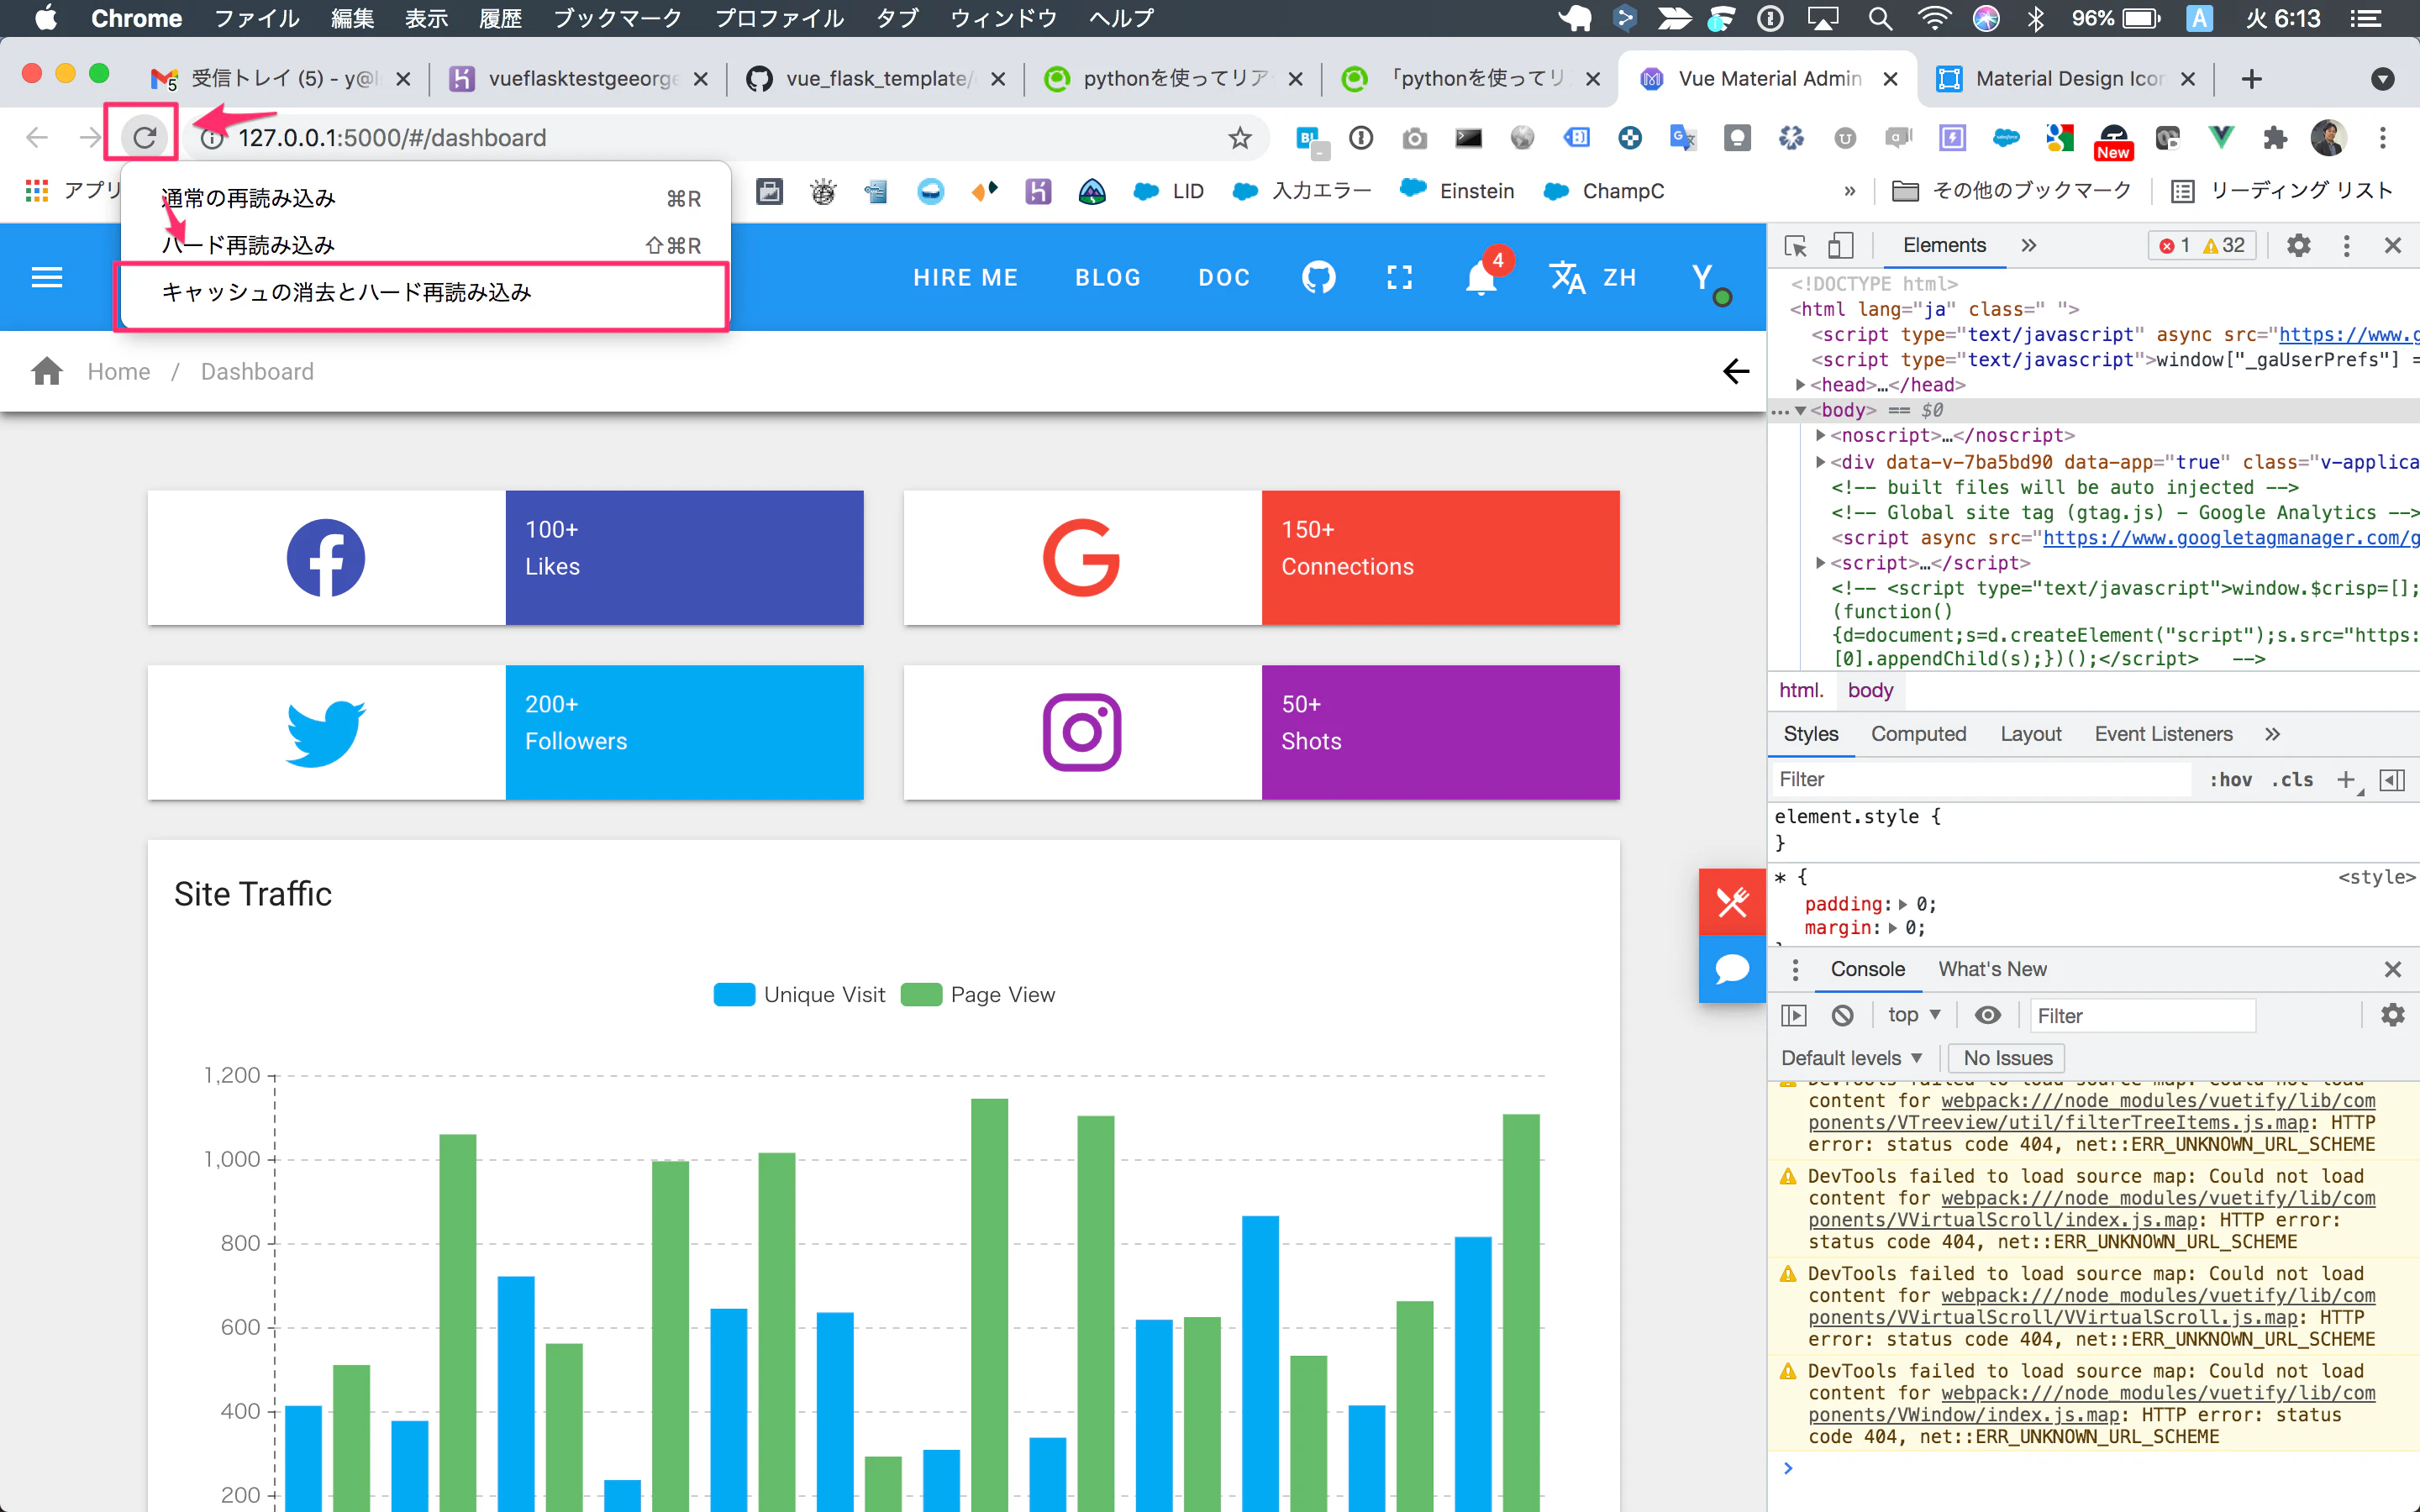Click the Home breadcrumb house icon

tap(47, 371)
